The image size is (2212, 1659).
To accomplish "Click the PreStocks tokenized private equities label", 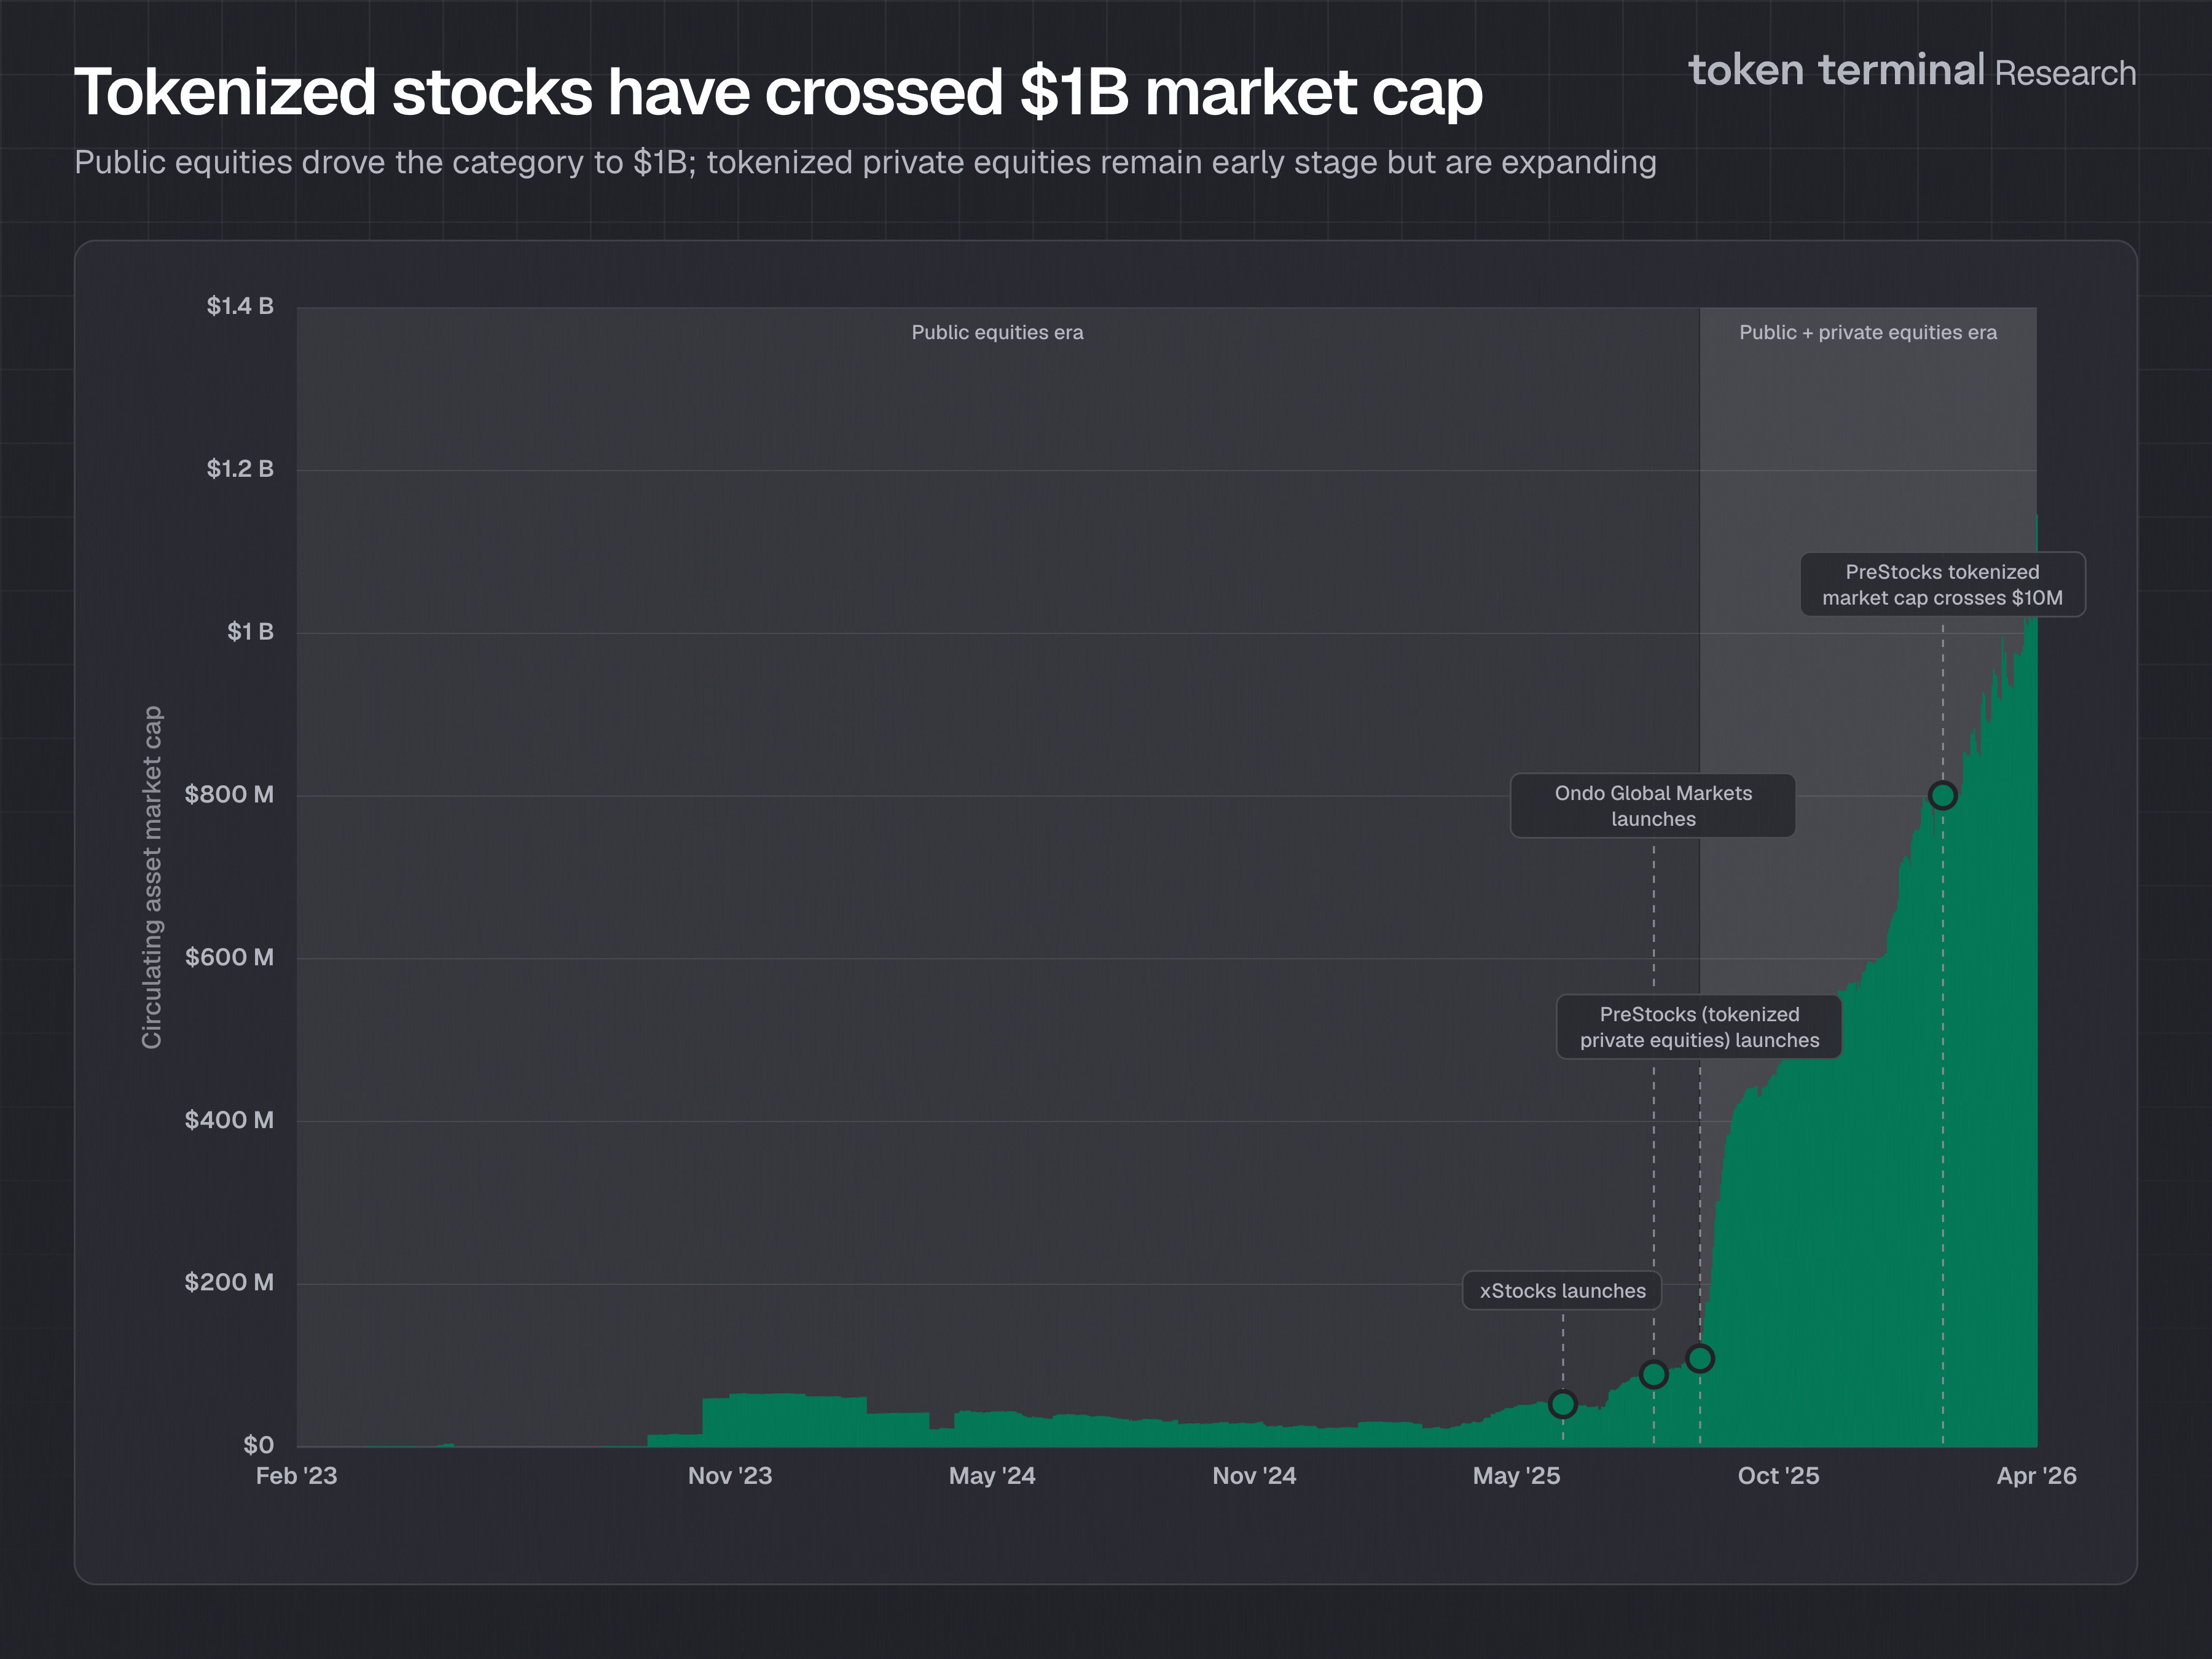I will click(x=1698, y=1027).
